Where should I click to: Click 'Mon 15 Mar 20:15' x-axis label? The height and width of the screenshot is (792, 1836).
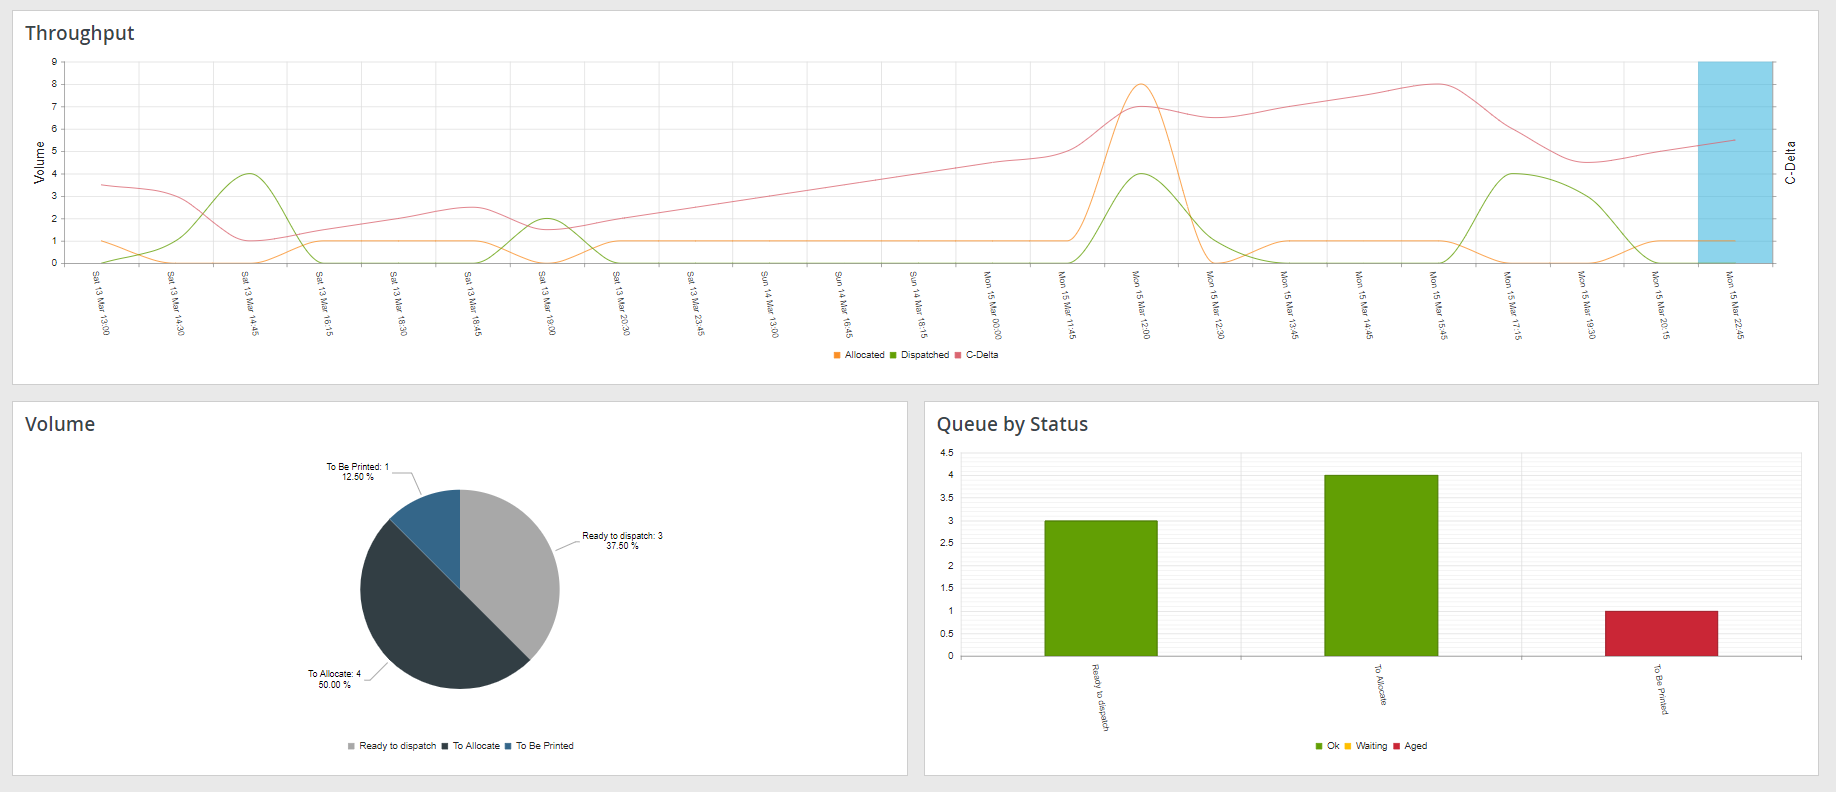pos(1660,305)
